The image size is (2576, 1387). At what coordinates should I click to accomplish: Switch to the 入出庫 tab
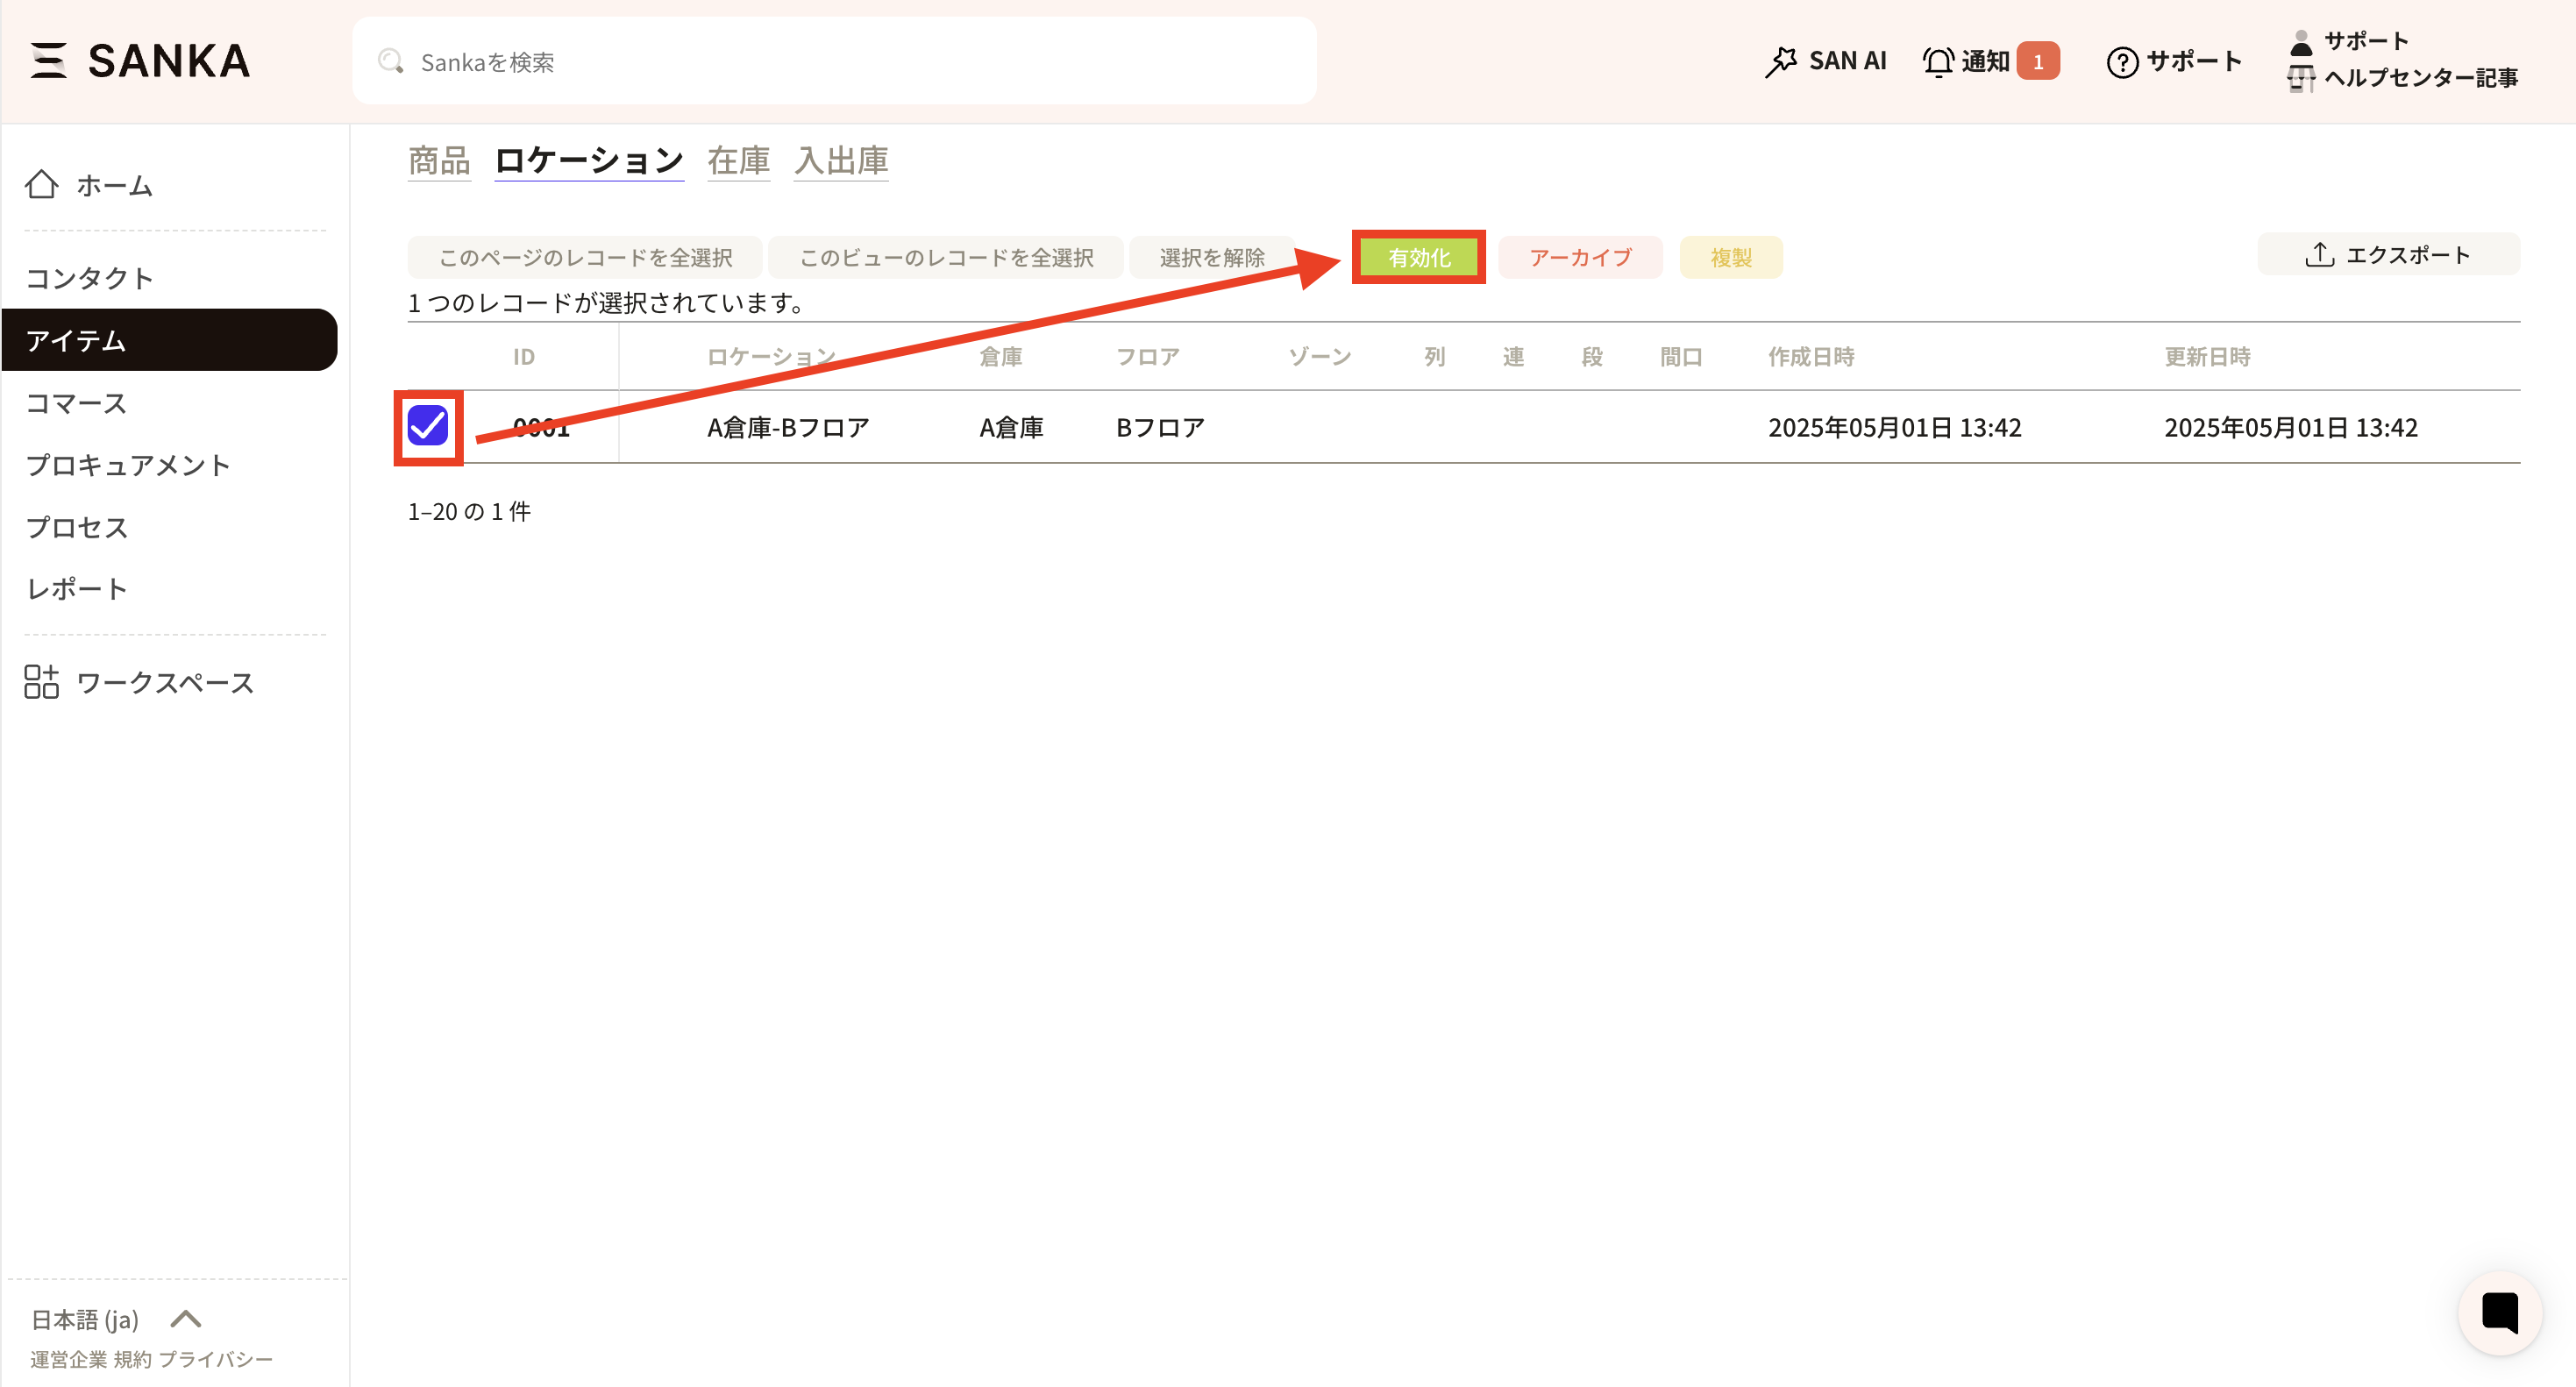[x=841, y=161]
